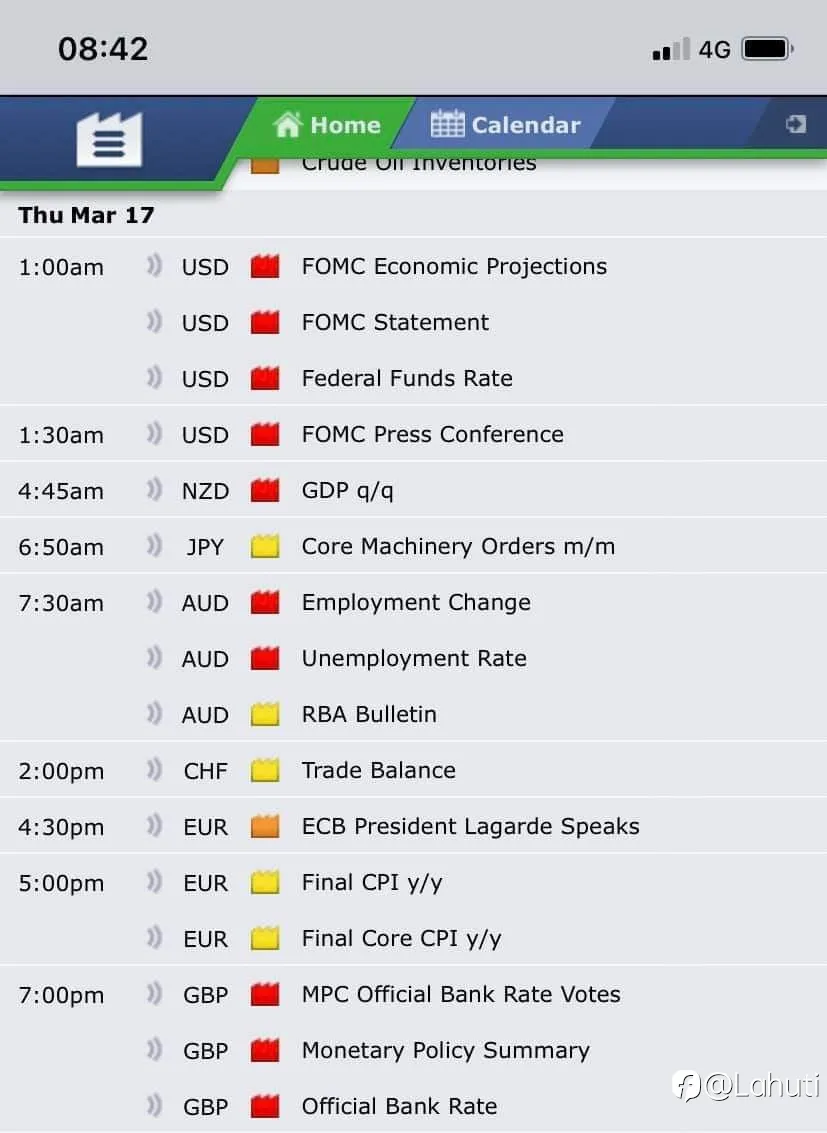827x1133 pixels.
Task: Open the Forex Factory menu icon
Action: [x=109, y=139]
